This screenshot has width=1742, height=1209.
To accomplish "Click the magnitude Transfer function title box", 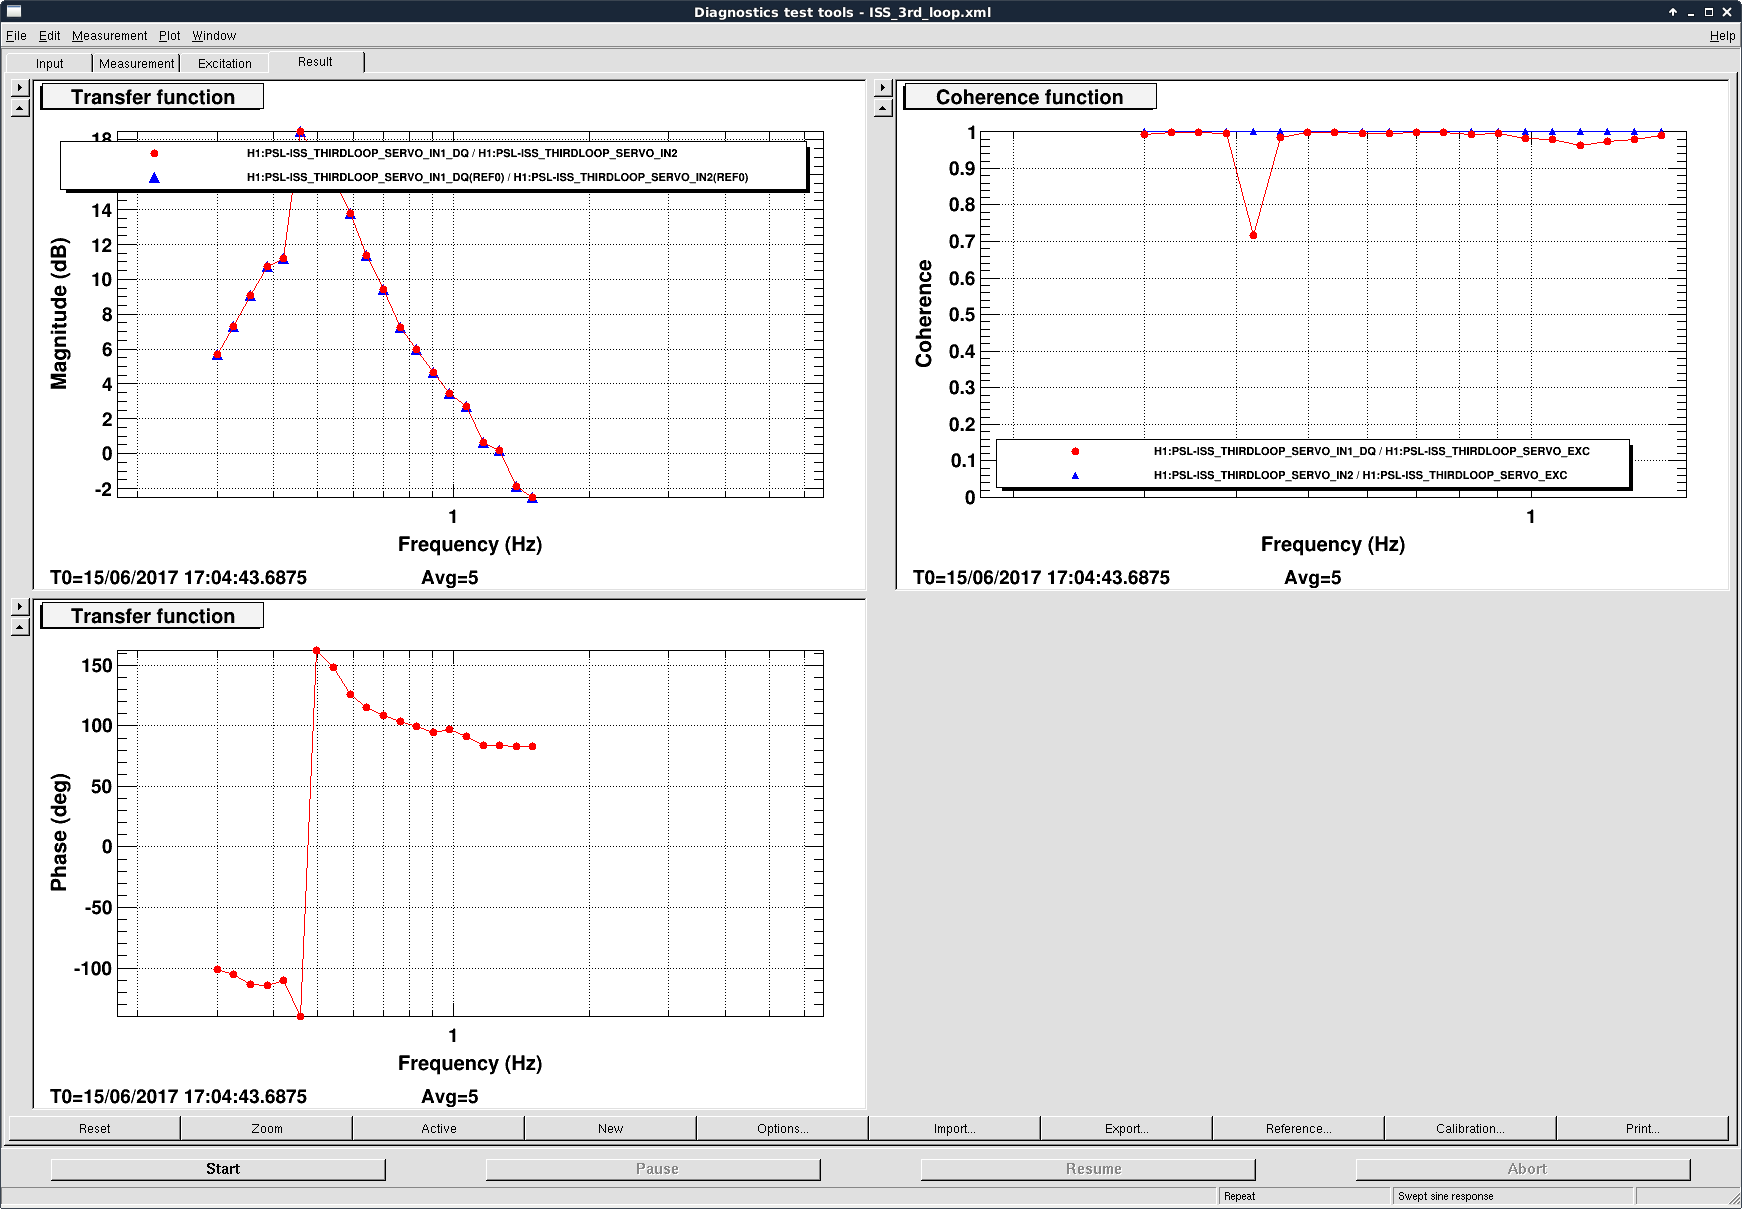I will pyautogui.click(x=152, y=97).
